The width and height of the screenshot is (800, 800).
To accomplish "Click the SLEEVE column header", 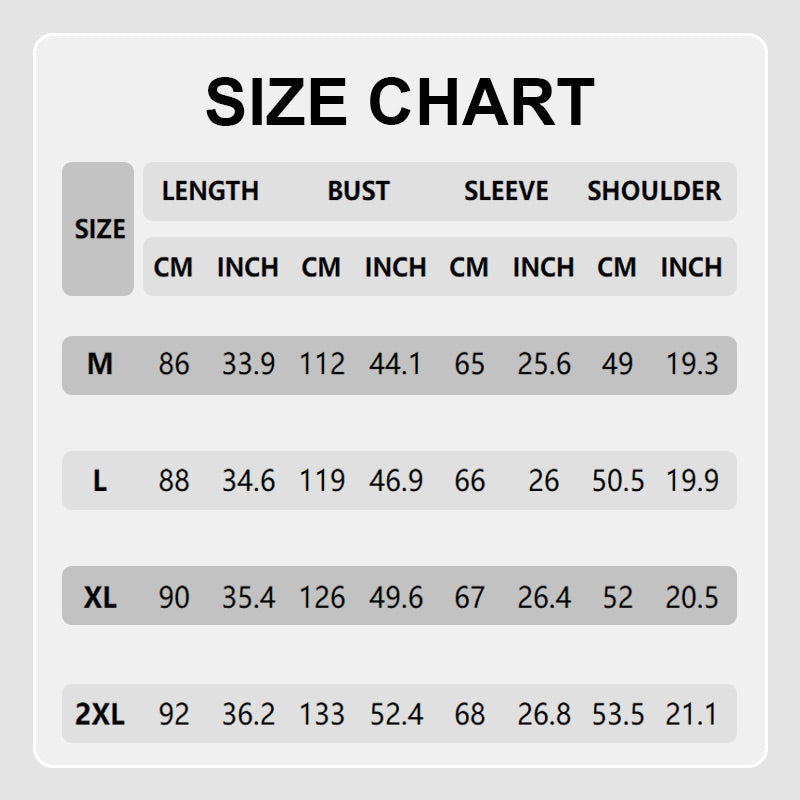I will 506,191.
